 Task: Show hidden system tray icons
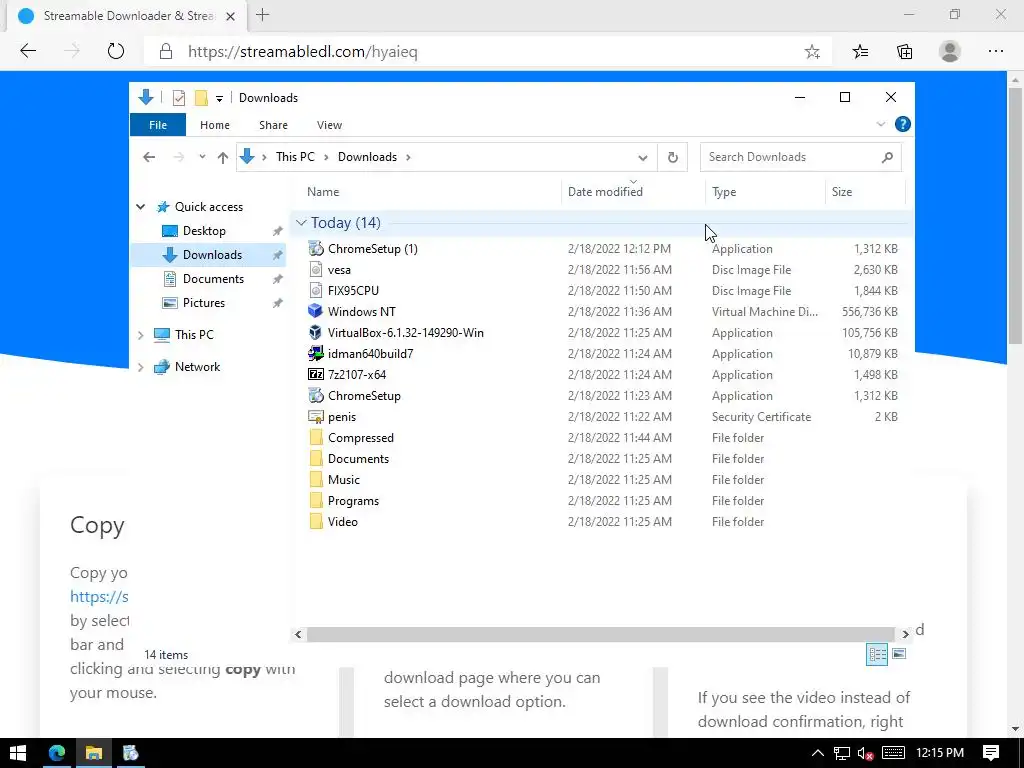pos(817,753)
